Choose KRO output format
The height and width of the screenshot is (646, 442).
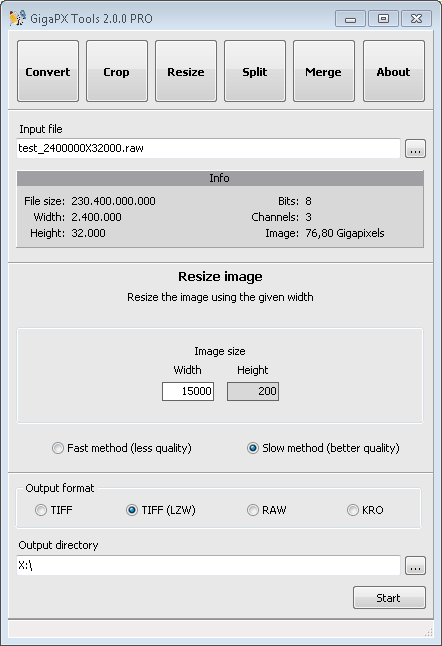pos(365,510)
